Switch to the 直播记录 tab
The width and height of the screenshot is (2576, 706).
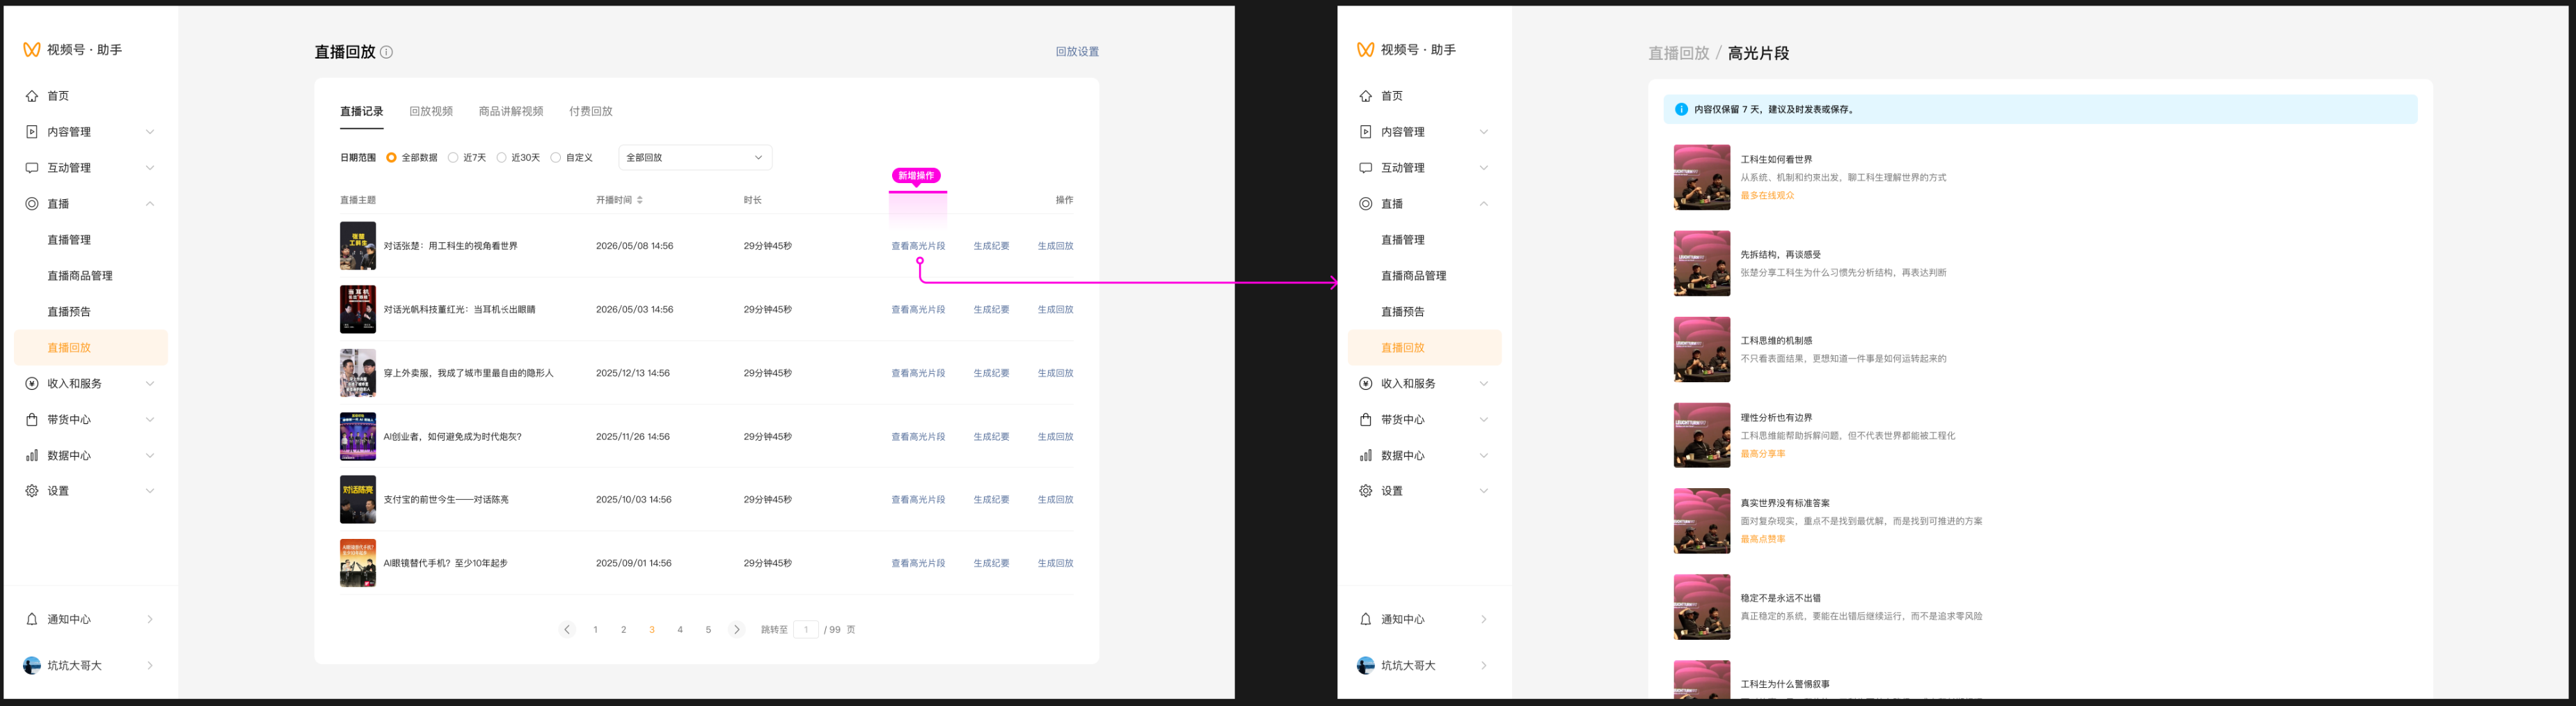pyautogui.click(x=362, y=111)
